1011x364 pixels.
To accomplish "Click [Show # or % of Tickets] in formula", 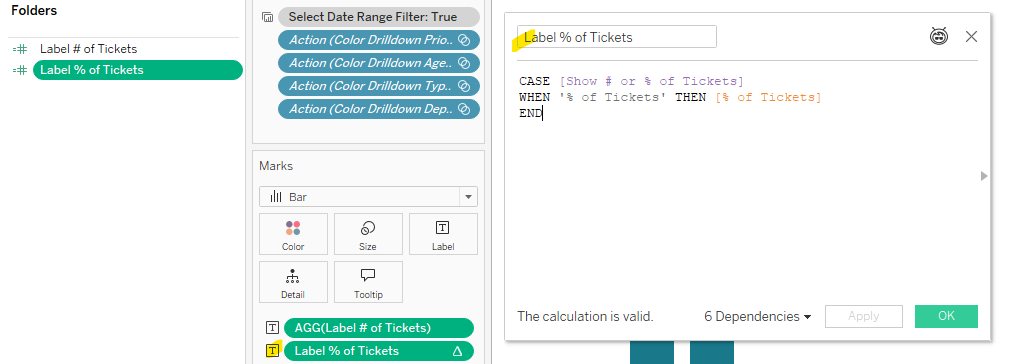I will tap(651, 81).
